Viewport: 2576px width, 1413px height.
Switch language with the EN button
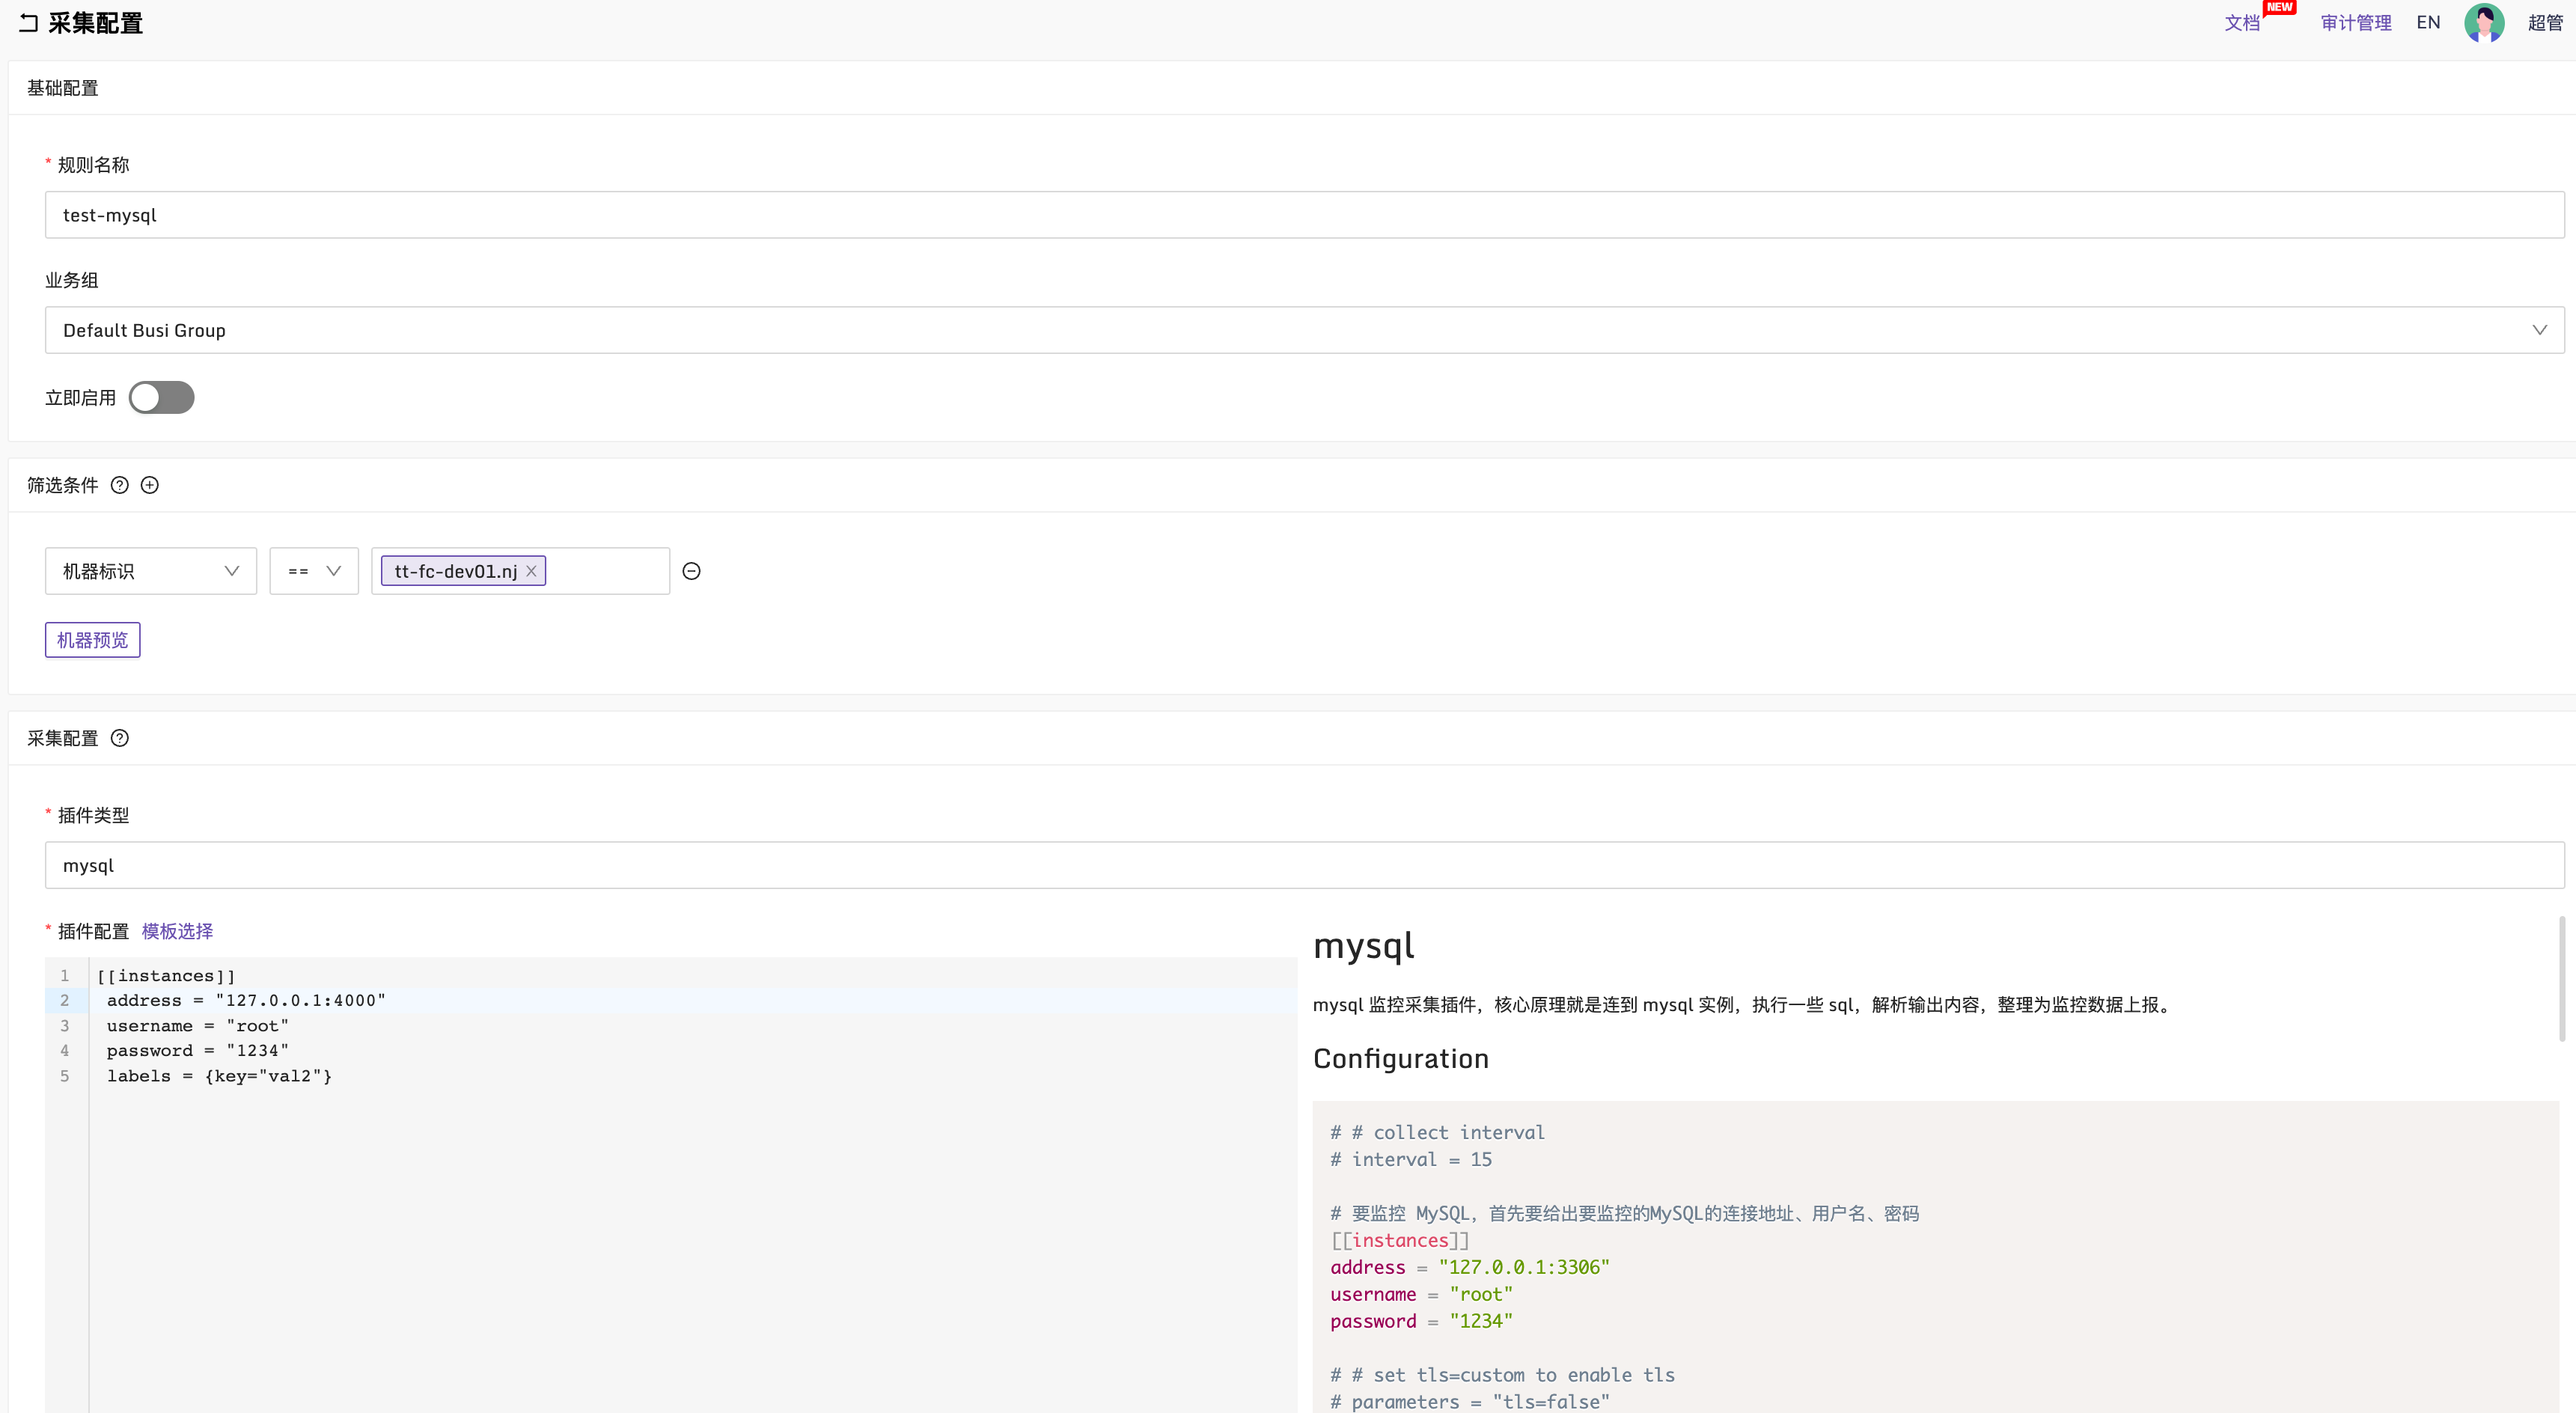point(2428,23)
